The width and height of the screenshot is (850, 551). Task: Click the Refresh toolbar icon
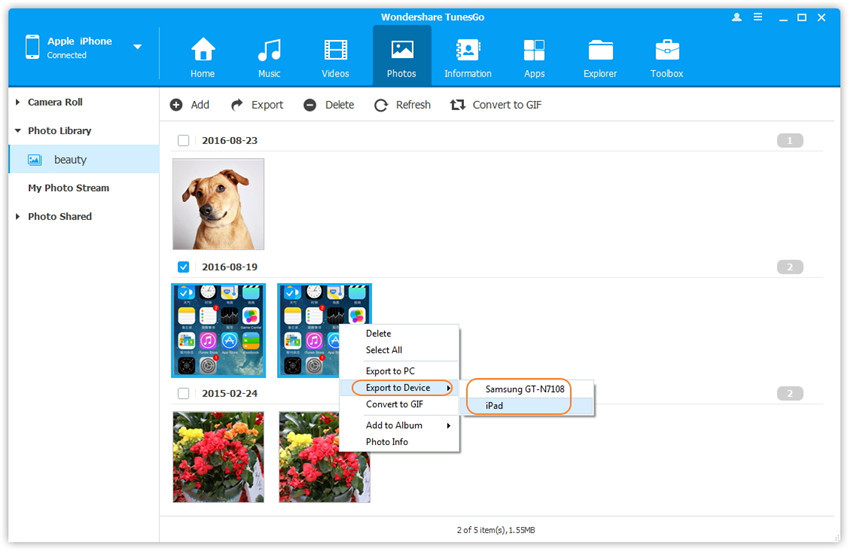pyautogui.click(x=381, y=105)
